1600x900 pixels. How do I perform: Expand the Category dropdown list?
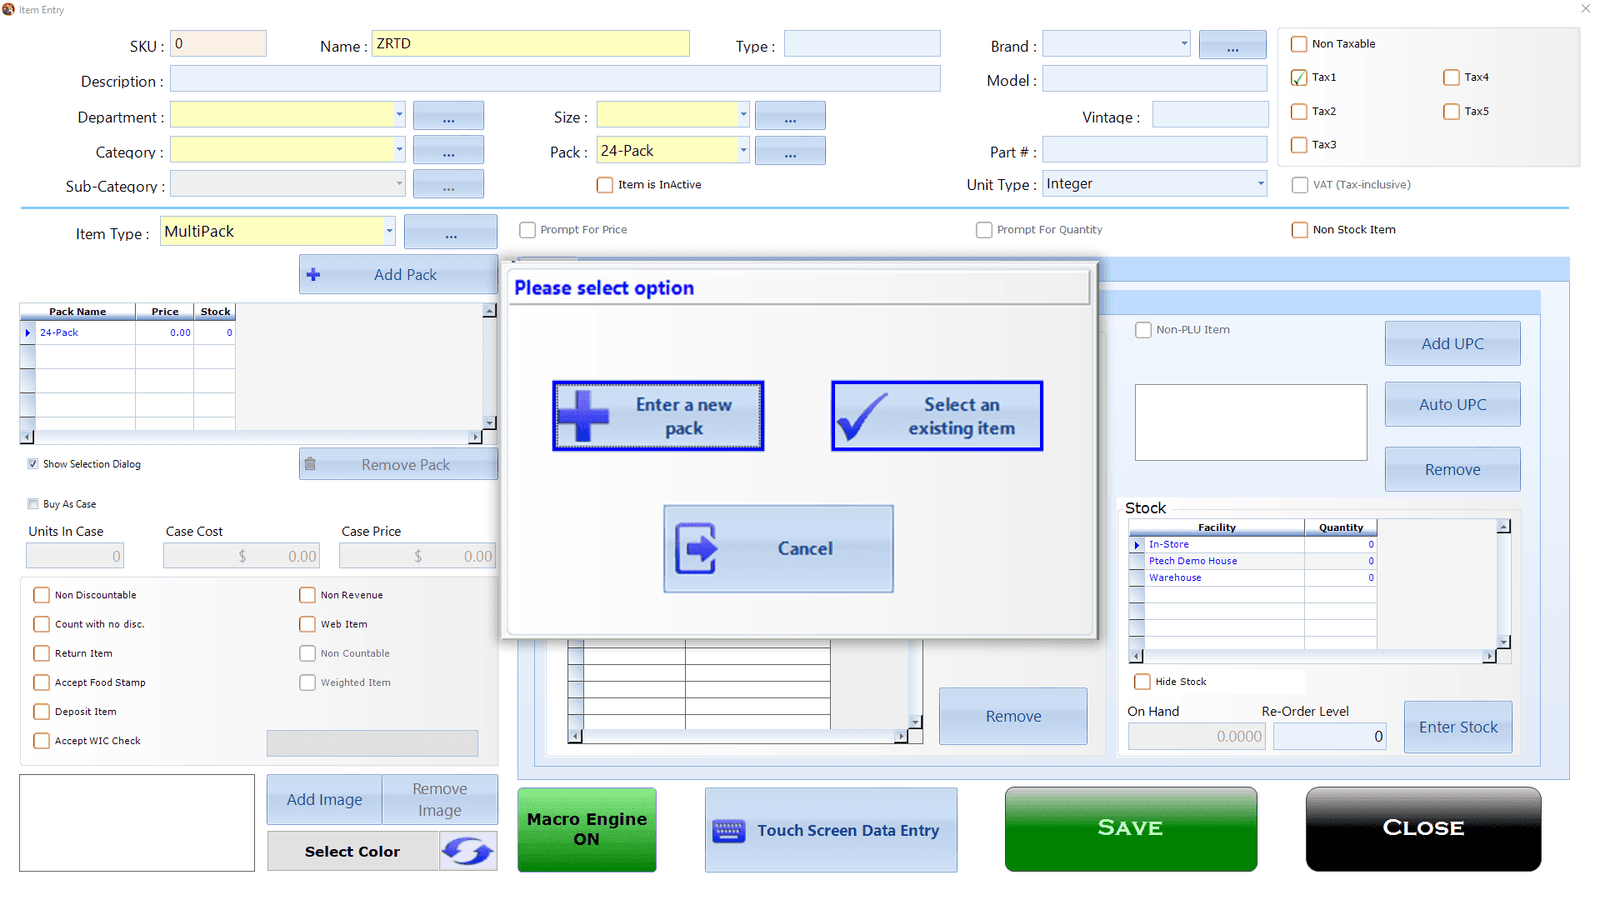tap(399, 150)
